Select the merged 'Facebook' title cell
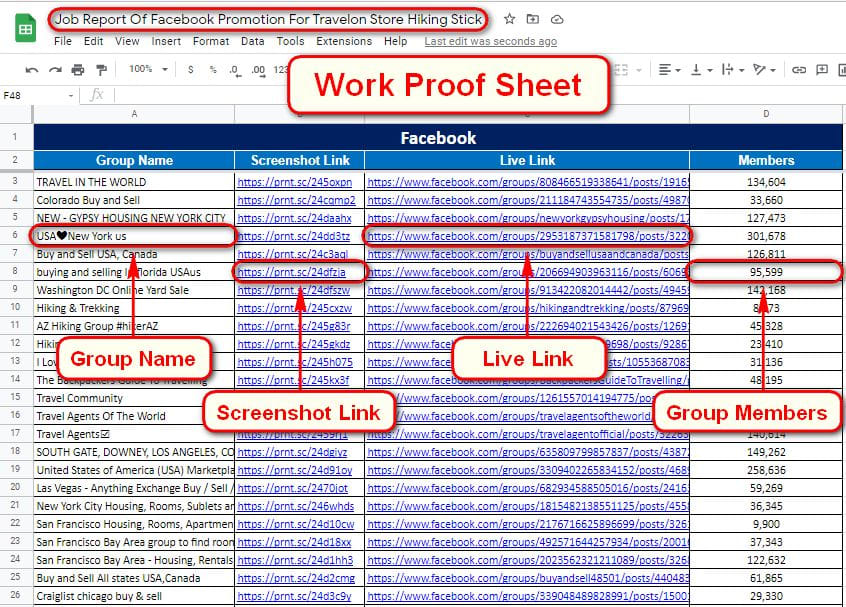This screenshot has width=846, height=607. [x=438, y=138]
